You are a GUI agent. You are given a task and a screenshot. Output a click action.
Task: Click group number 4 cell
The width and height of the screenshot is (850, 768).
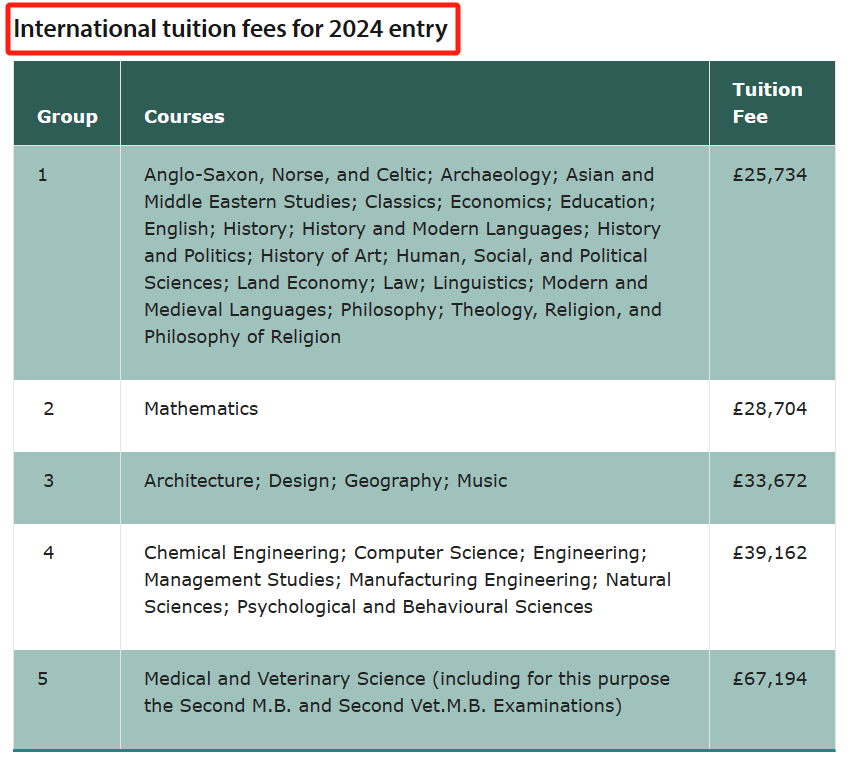pos(67,587)
